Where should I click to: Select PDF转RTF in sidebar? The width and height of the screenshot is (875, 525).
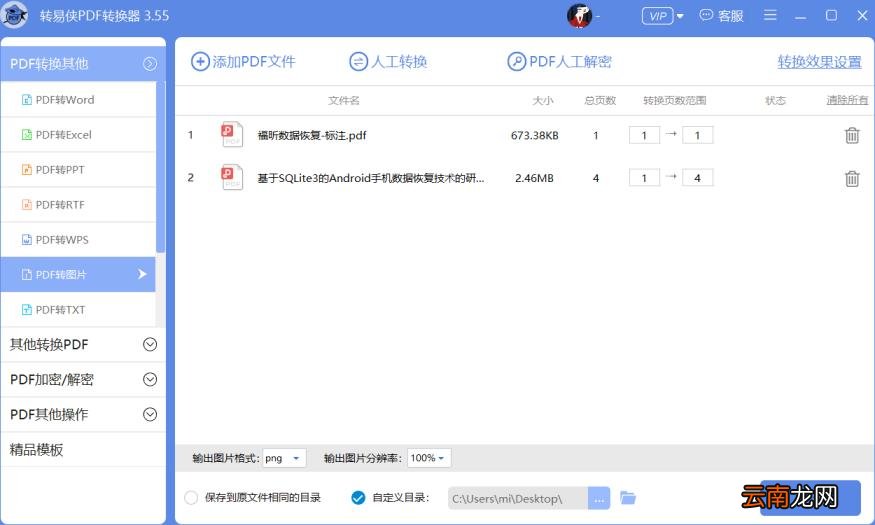click(x=78, y=205)
